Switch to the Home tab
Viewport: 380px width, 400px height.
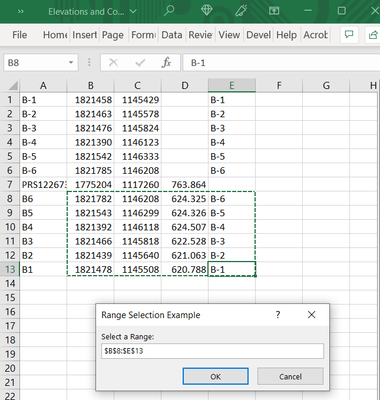coord(55,35)
